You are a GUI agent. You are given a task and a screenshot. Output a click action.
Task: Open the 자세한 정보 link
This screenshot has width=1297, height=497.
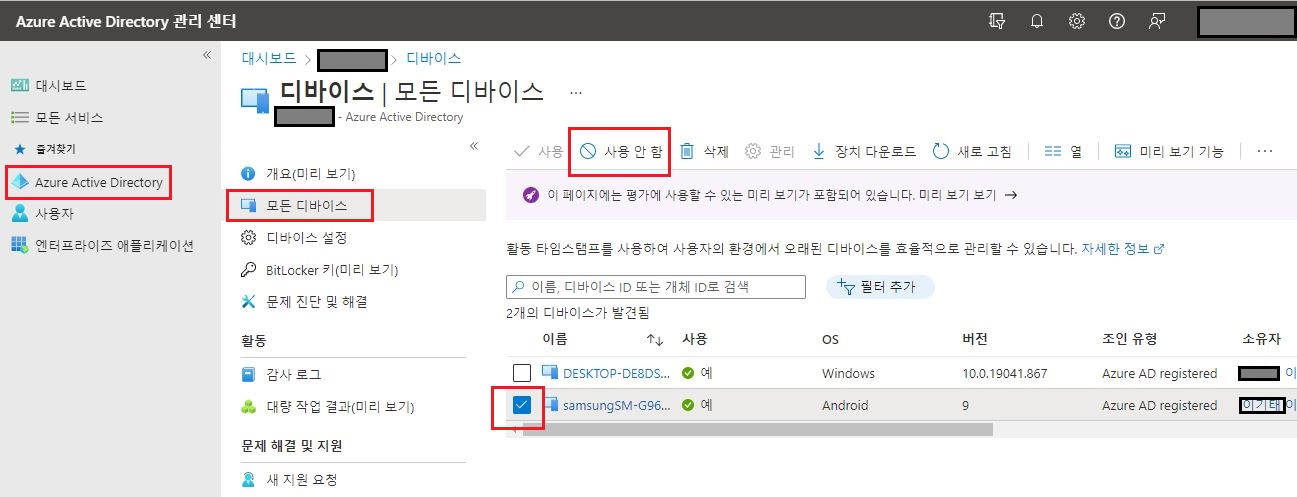pyautogui.click(x=1123, y=248)
